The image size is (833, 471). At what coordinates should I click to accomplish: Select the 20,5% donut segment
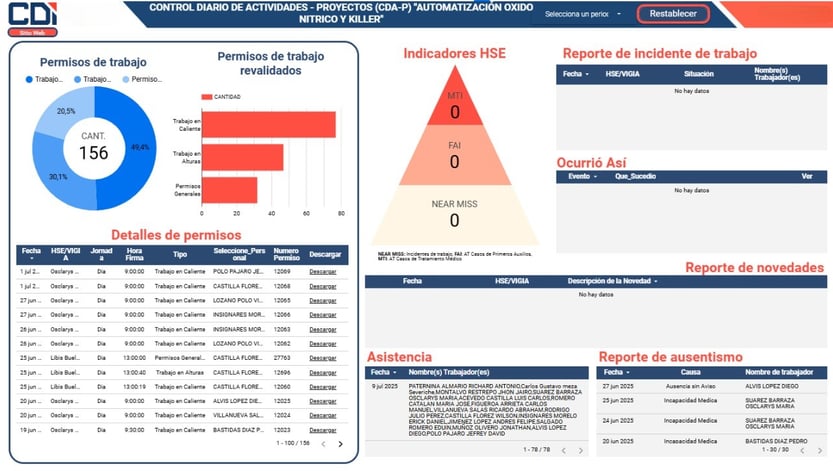click(66, 111)
